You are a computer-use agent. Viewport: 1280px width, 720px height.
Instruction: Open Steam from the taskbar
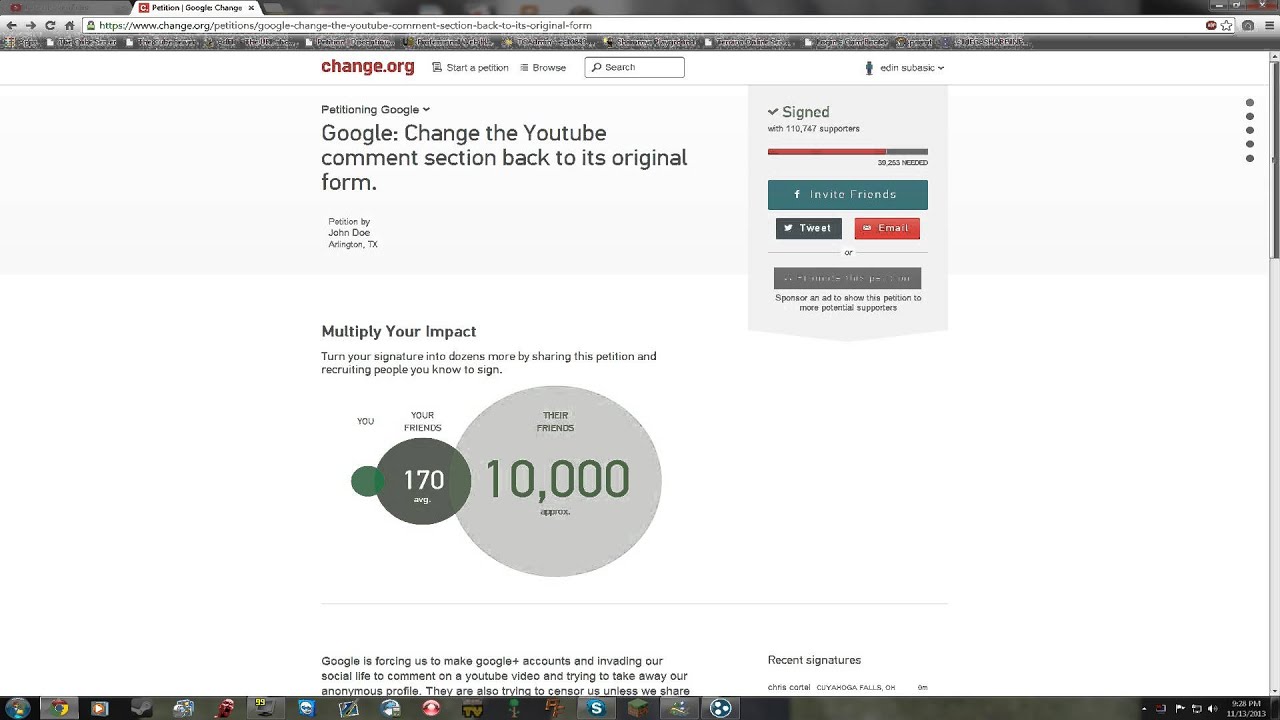pyautogui.click(x=141, y=708)
